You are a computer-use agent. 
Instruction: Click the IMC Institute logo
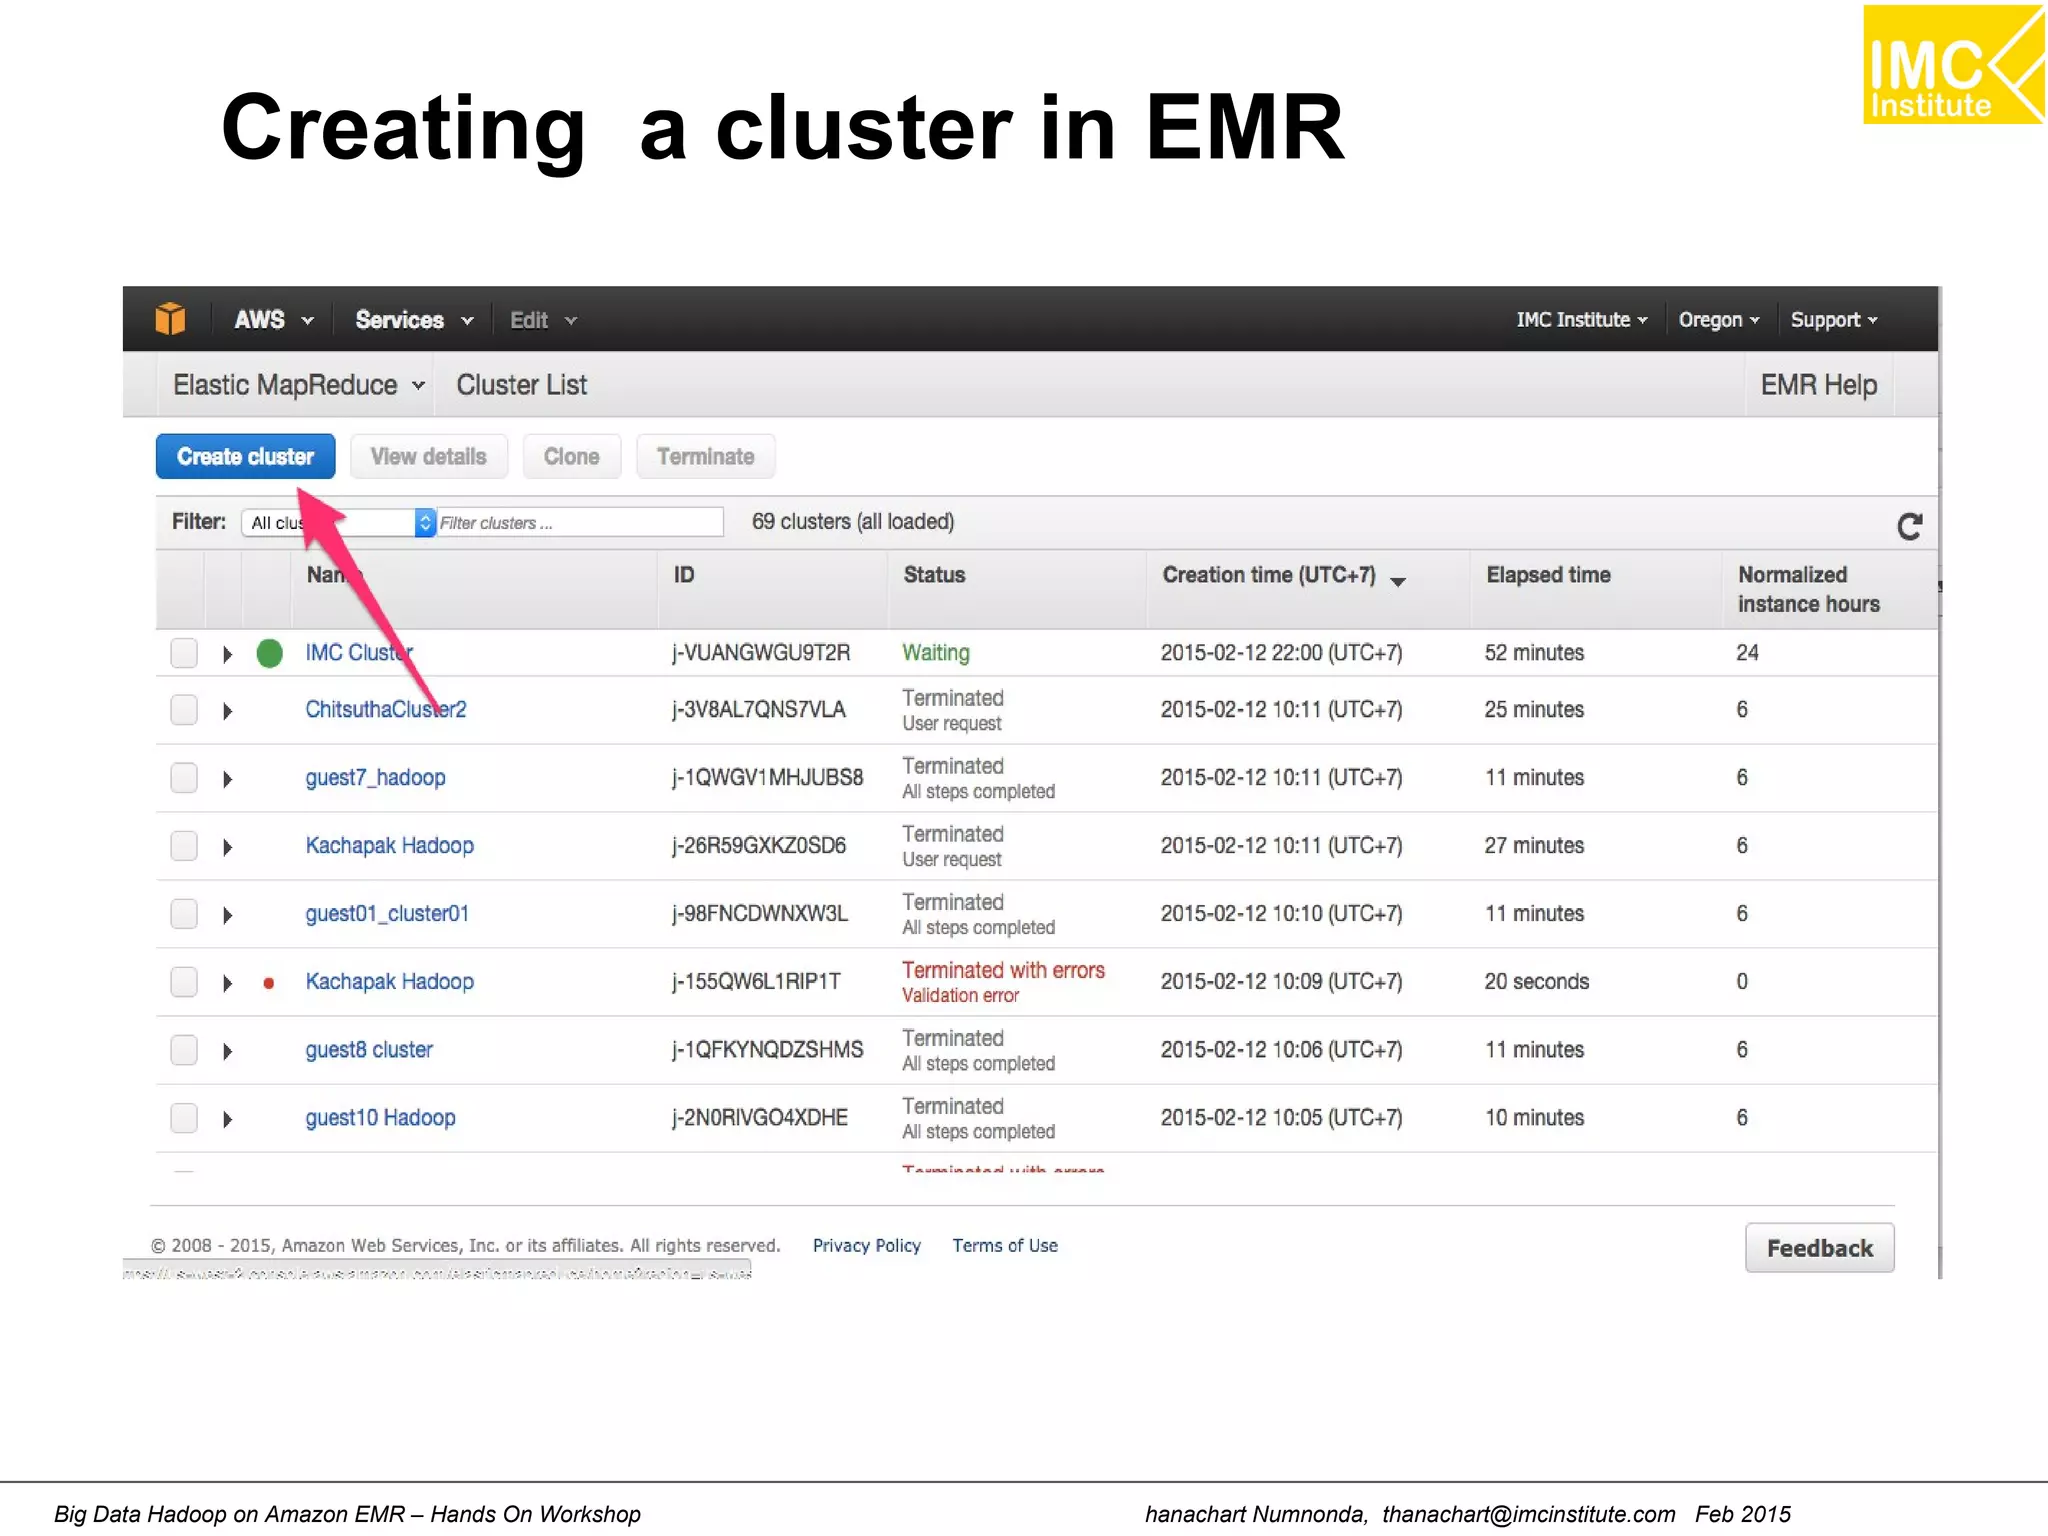point(1953,64)
